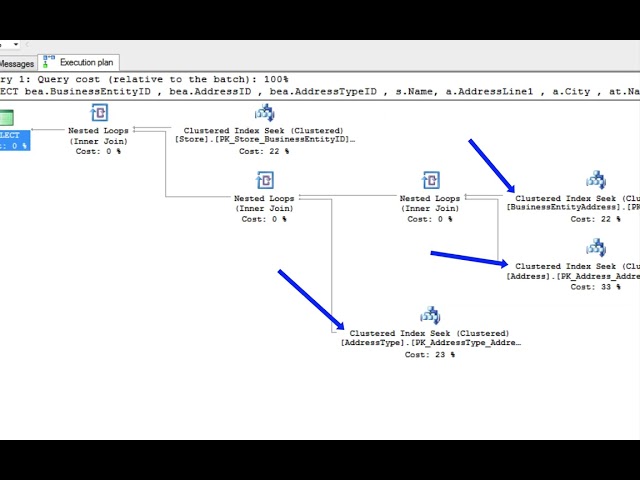Click the SELECT bea.BusinessEntityID query text line
Viewport: 640px width, 480px height.
(x=320, y=92)
